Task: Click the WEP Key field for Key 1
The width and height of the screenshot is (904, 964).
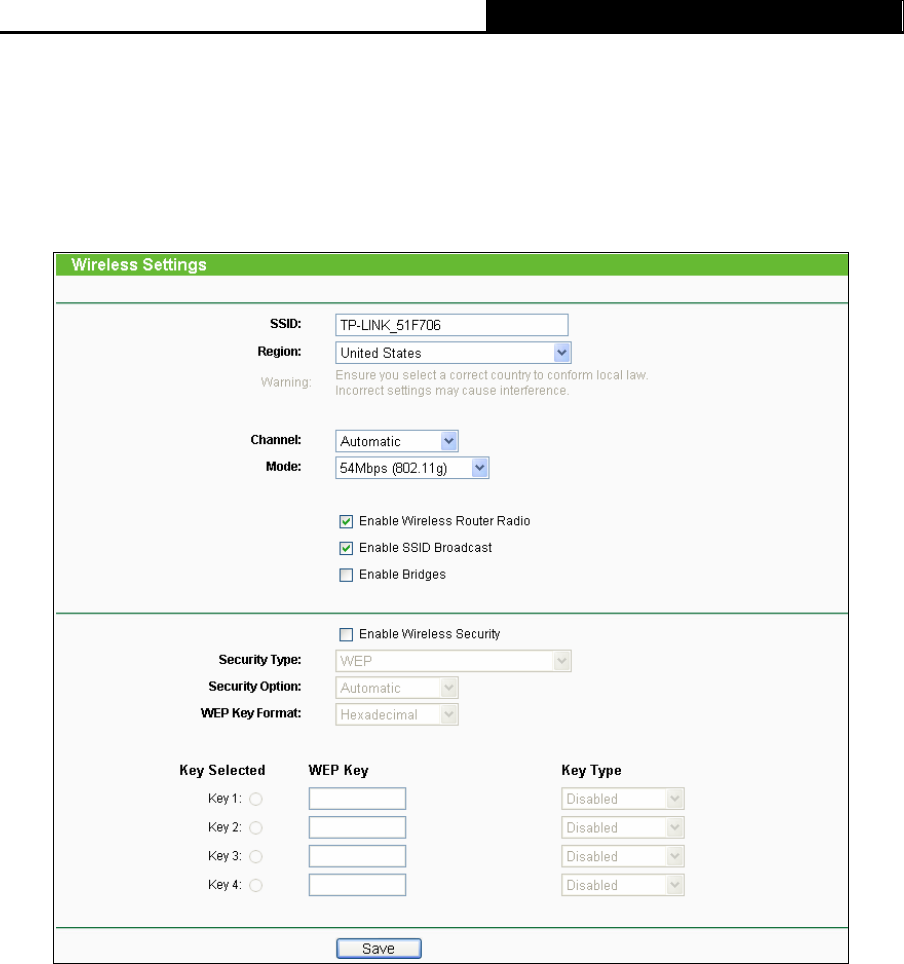Action: click(357, 799)
